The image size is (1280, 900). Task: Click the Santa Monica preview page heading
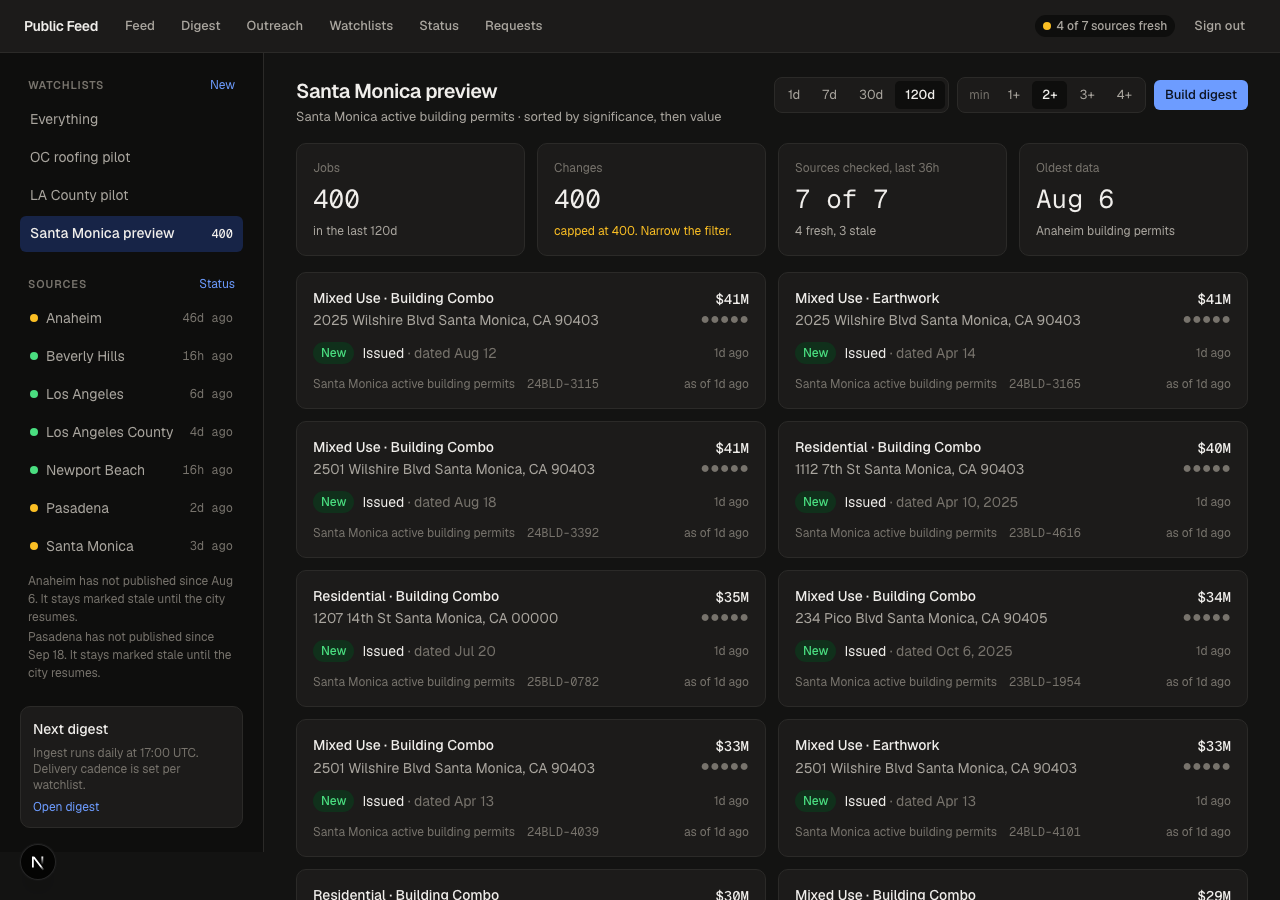click(397, 91)
